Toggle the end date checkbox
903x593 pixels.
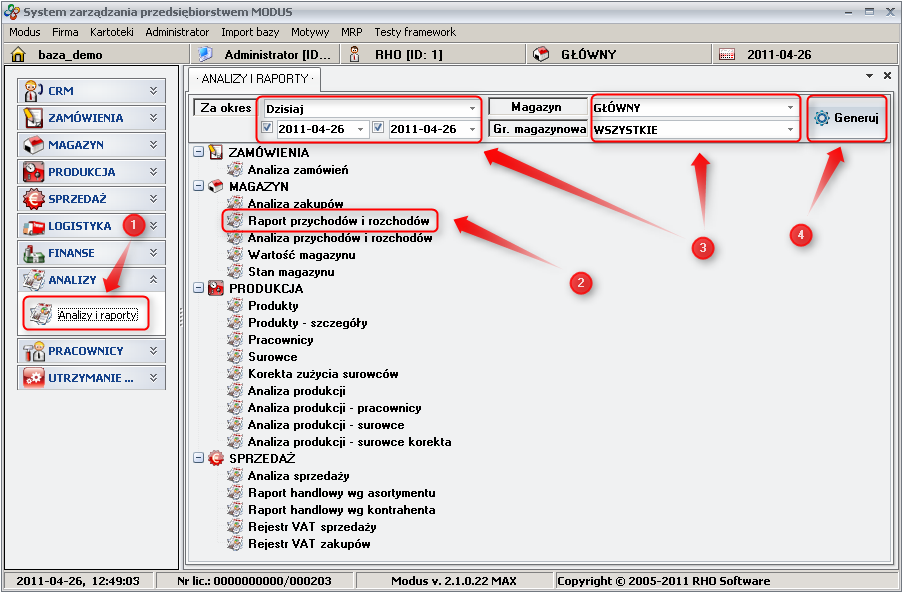coord(378,129)
